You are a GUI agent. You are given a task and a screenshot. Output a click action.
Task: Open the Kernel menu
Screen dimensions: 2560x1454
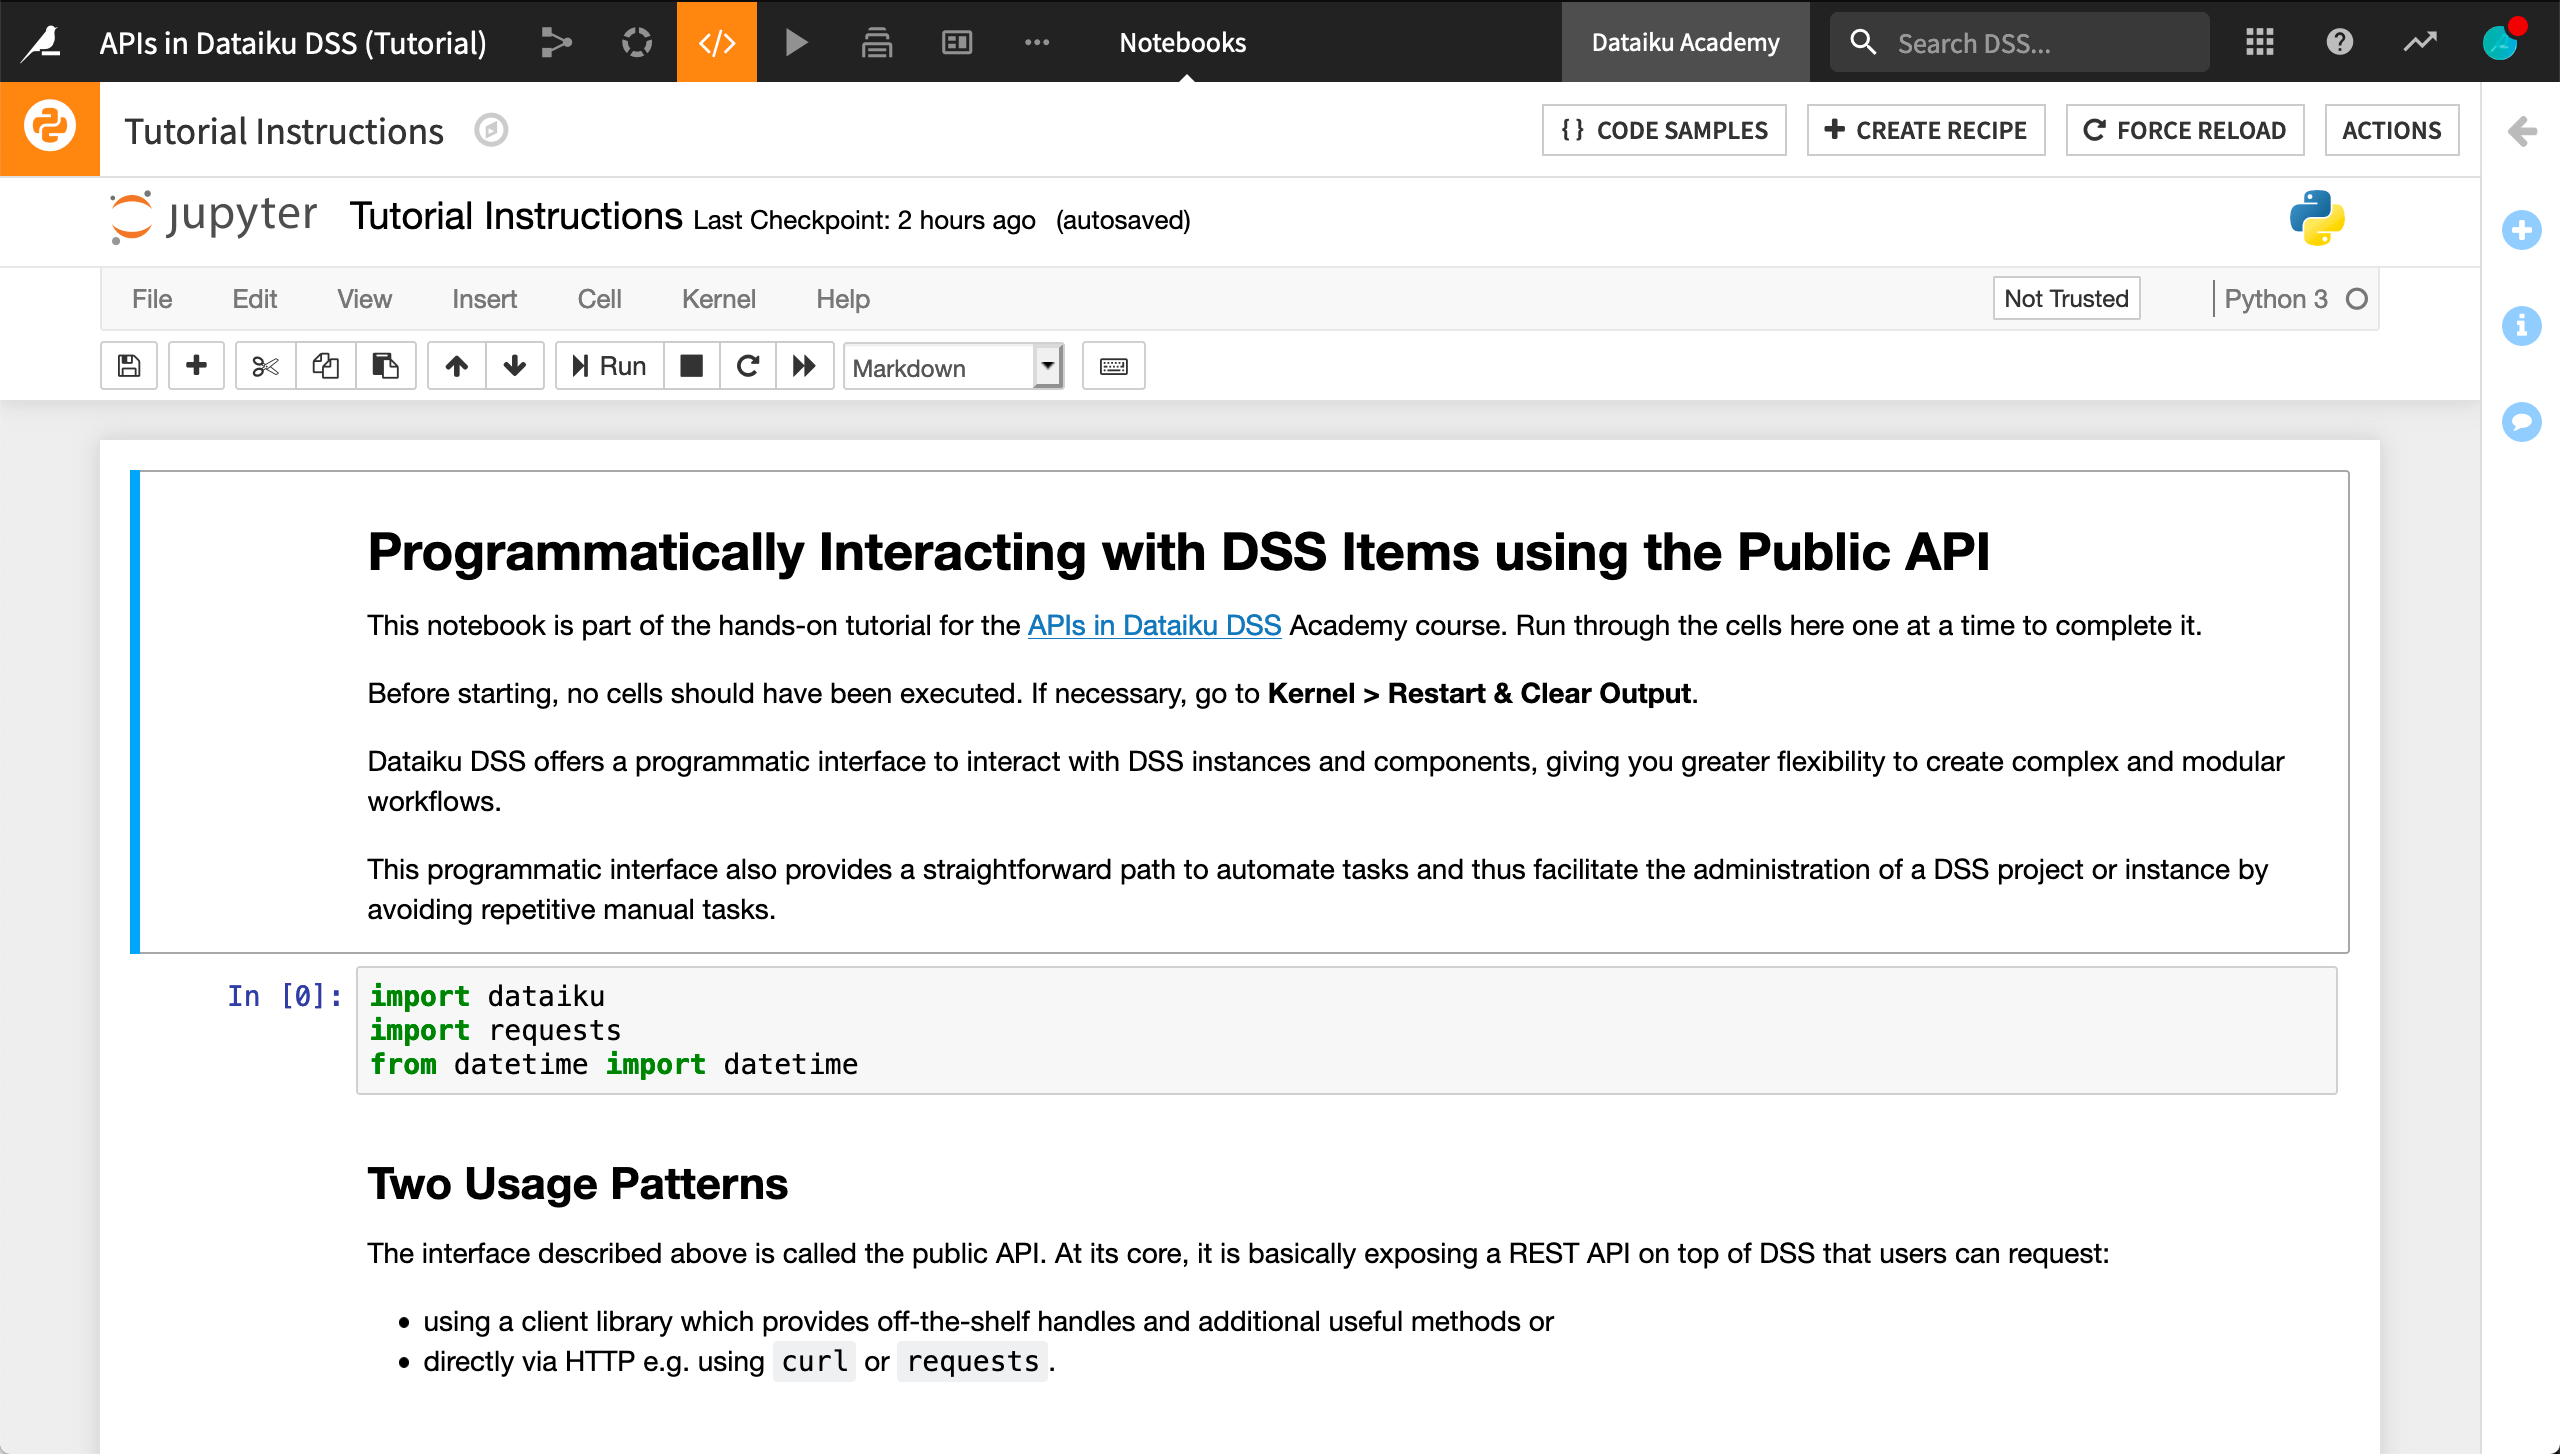tap(718, 299)
